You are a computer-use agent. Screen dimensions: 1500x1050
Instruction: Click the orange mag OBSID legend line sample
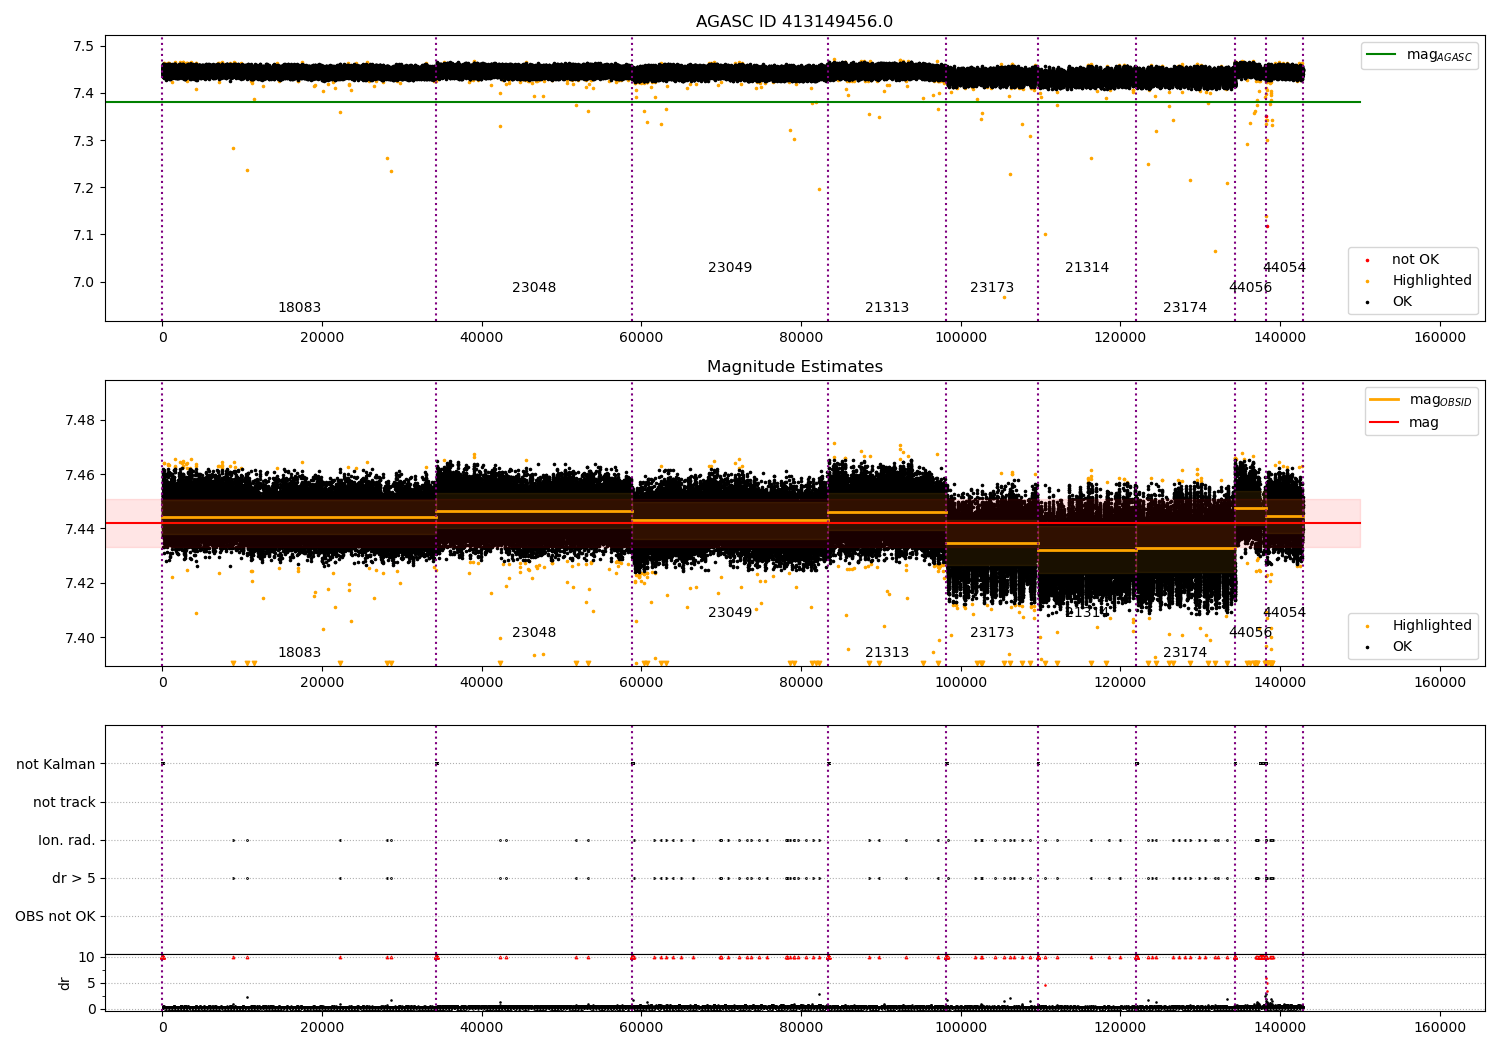pos(1385,400)
